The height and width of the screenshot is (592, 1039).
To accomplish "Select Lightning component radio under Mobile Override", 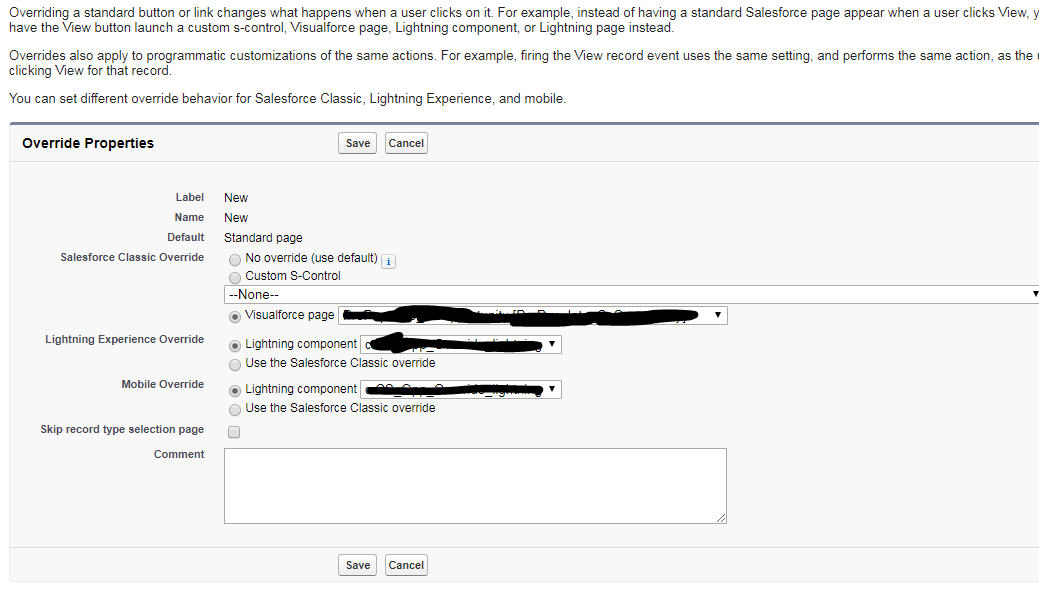I will (x=235, y=389).
